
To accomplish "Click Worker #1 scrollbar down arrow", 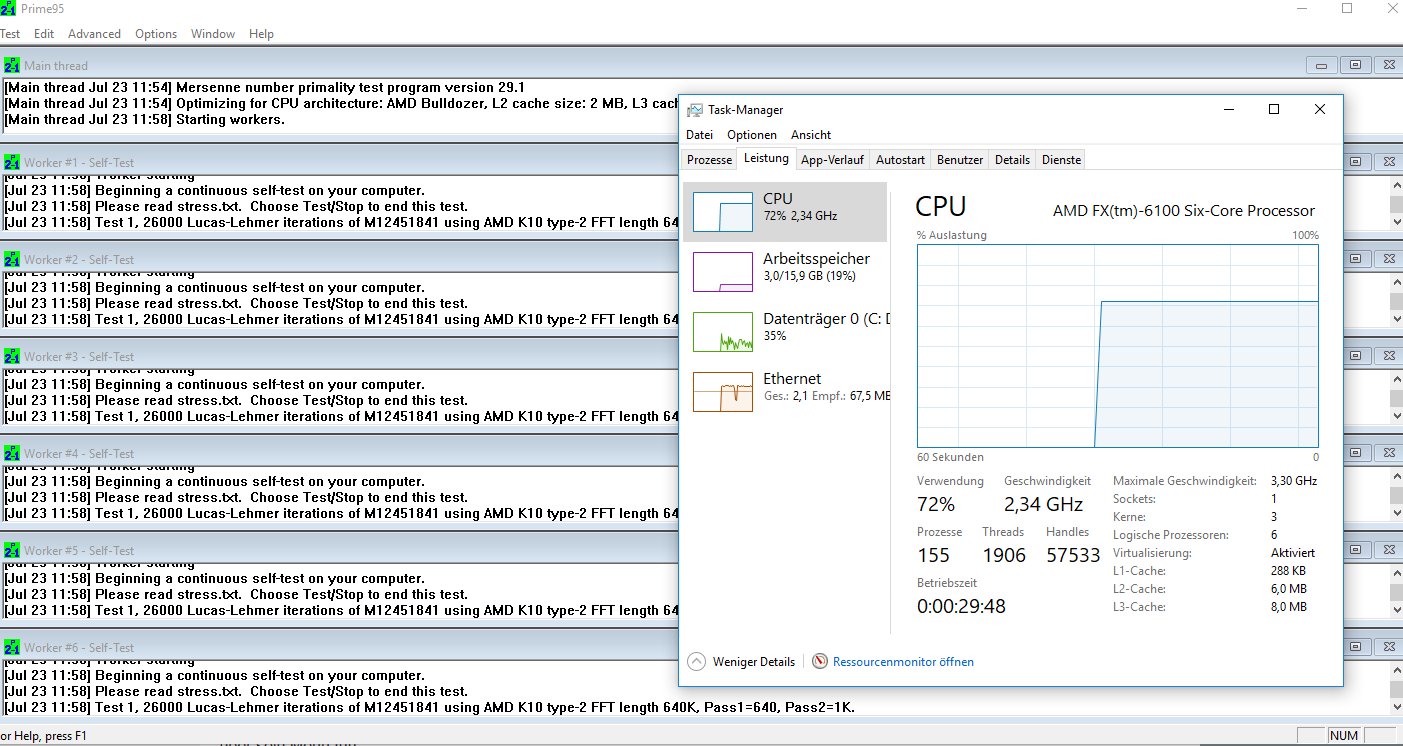I will tap(1396, 222).
